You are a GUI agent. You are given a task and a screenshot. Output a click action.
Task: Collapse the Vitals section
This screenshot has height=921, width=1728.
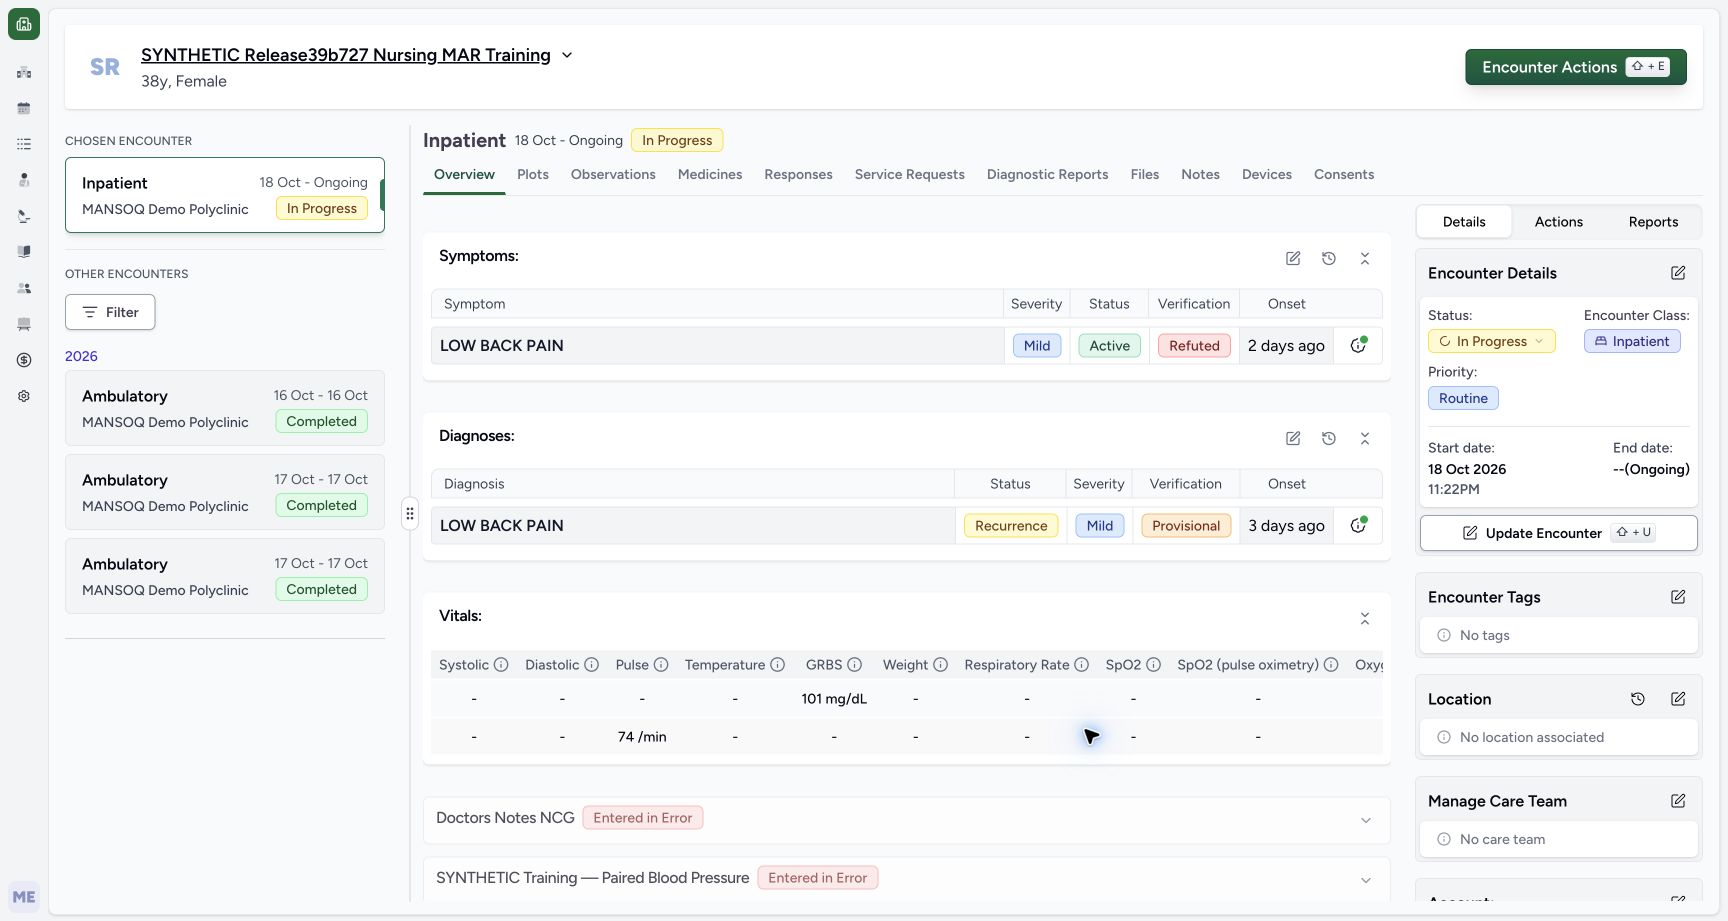pos(1365,618)
